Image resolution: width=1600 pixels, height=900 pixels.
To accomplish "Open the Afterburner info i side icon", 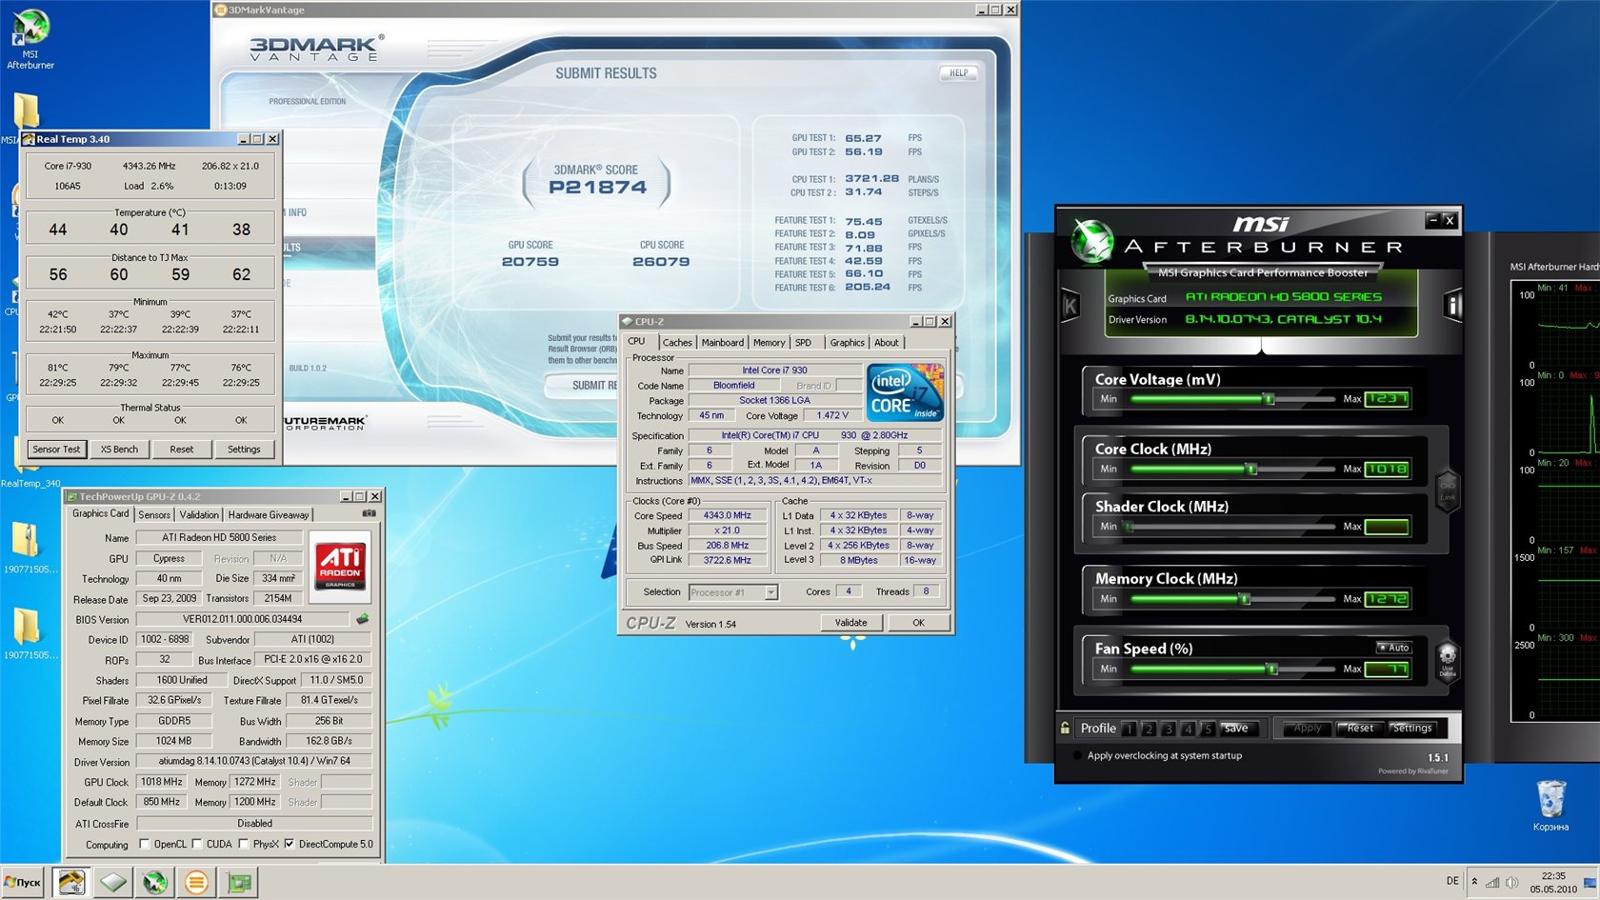I will coord(1453,305).
